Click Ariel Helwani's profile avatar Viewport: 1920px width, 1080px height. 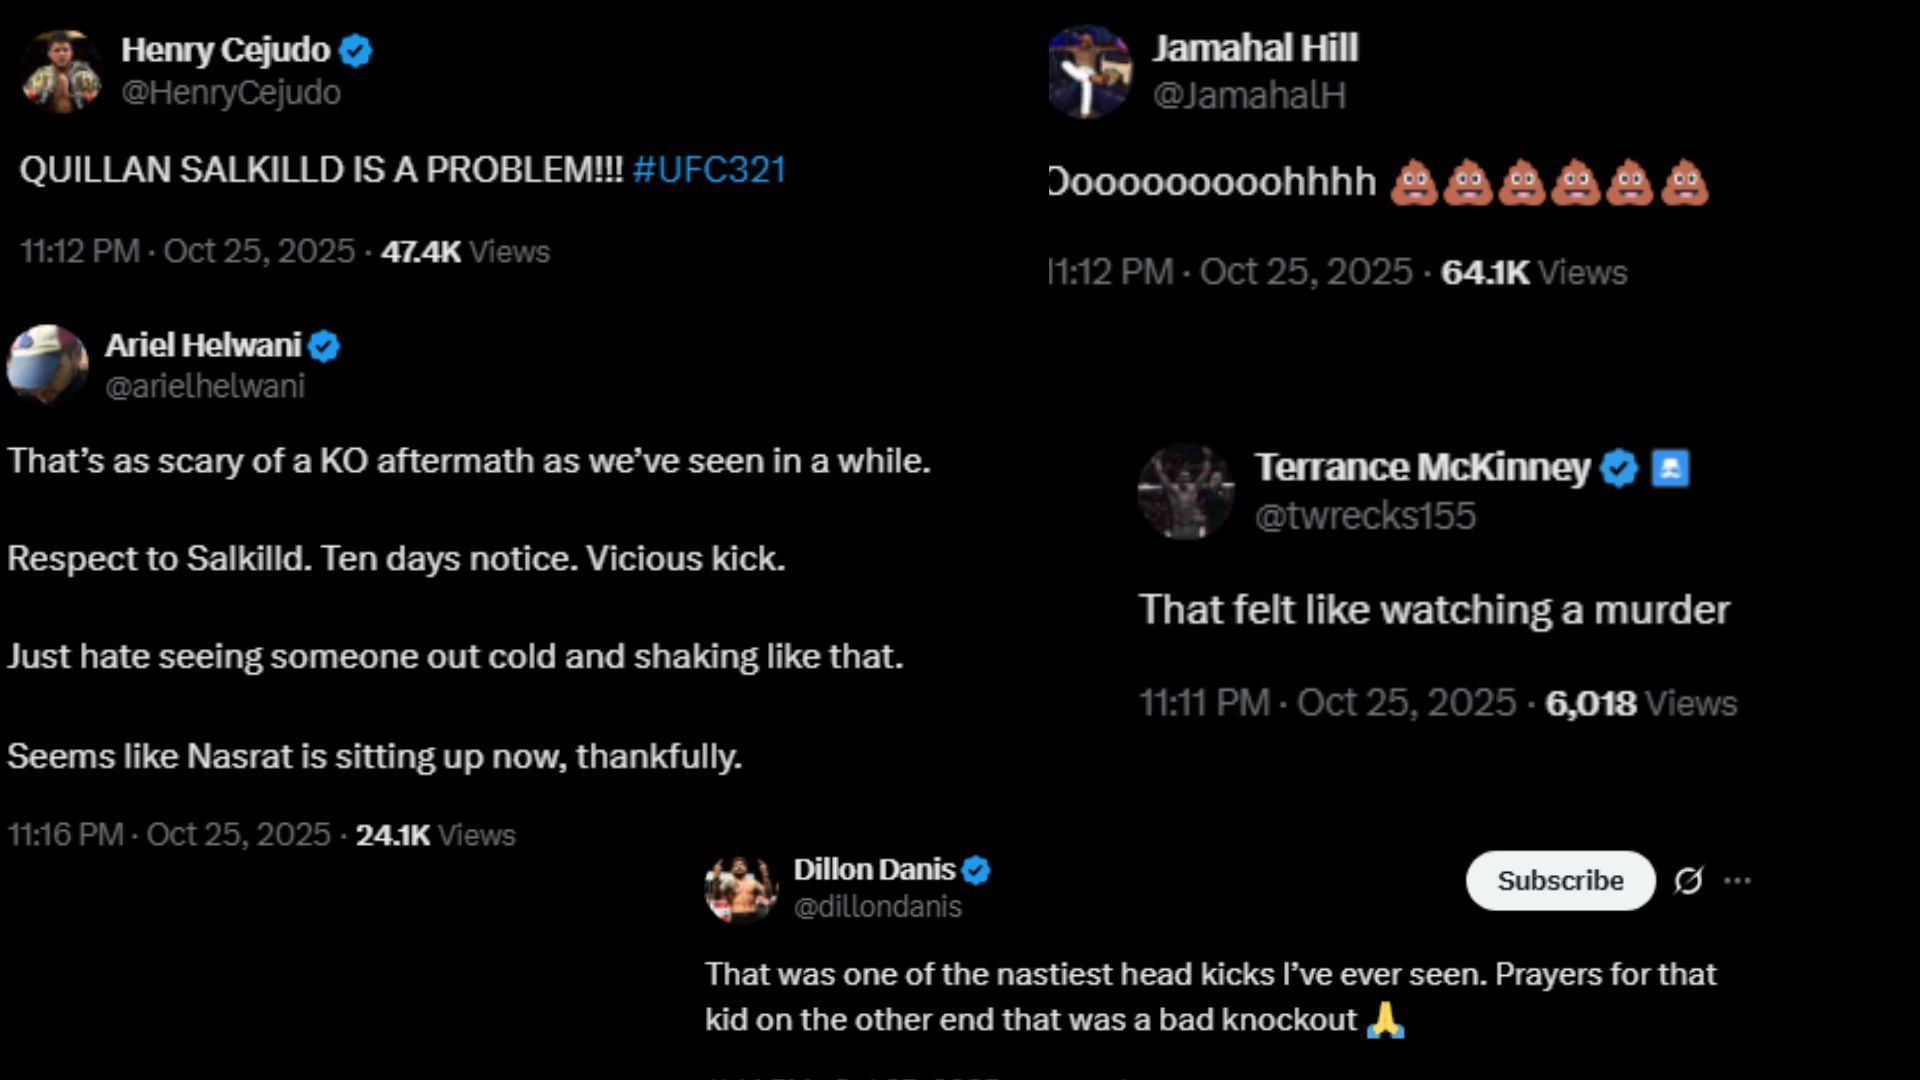(x=48, y=365)
